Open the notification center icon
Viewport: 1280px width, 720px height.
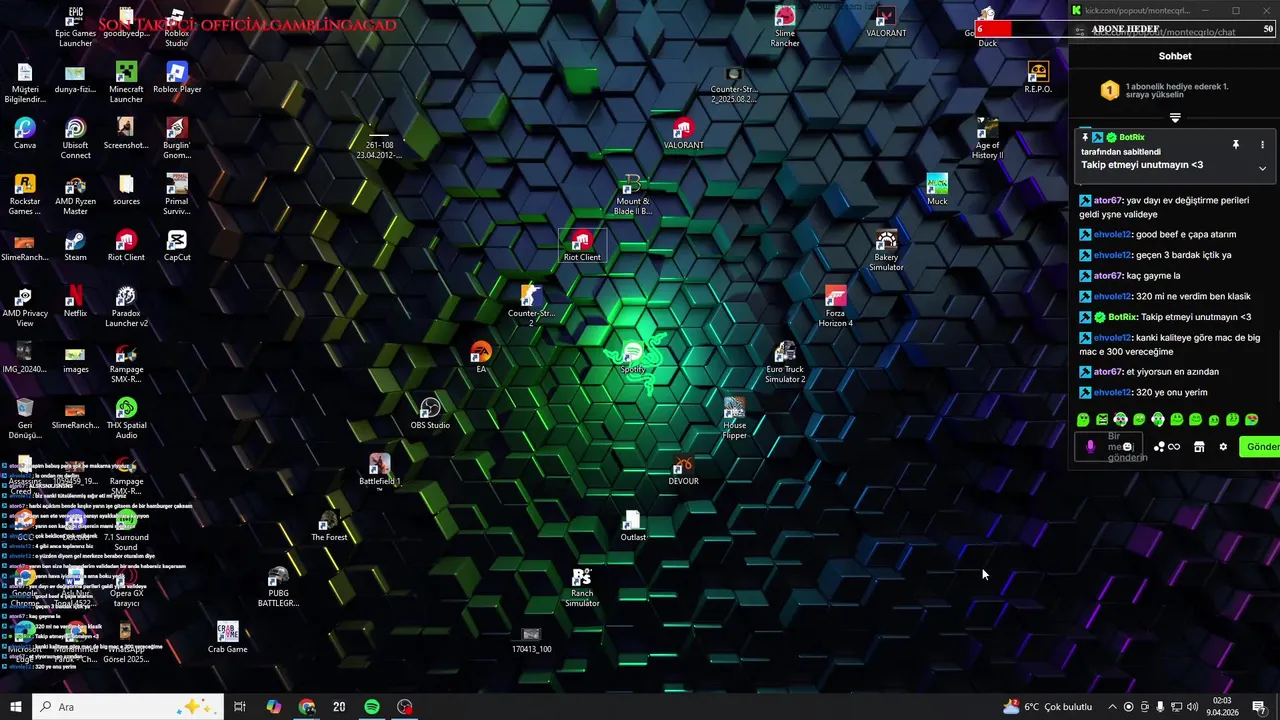pos(1258,707)
